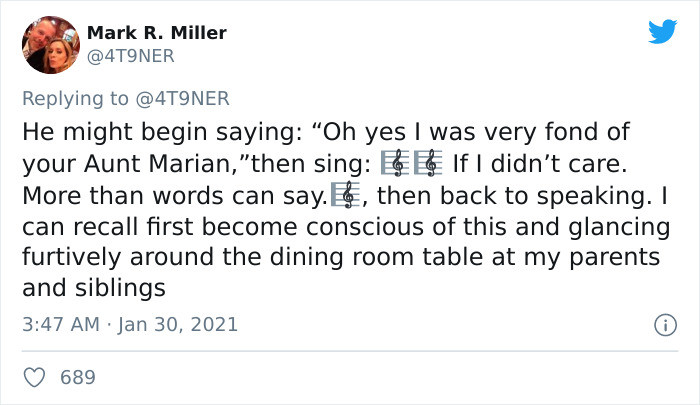
Task: Click the display name Mark R. Miller
Action: 157,33
